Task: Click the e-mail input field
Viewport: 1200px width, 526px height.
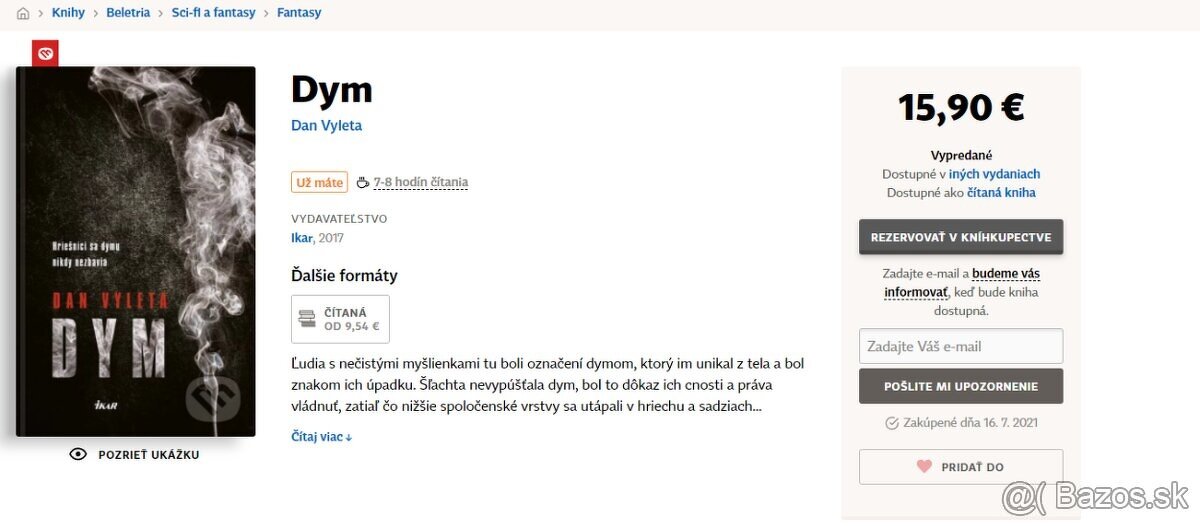Action: (960, 346)
